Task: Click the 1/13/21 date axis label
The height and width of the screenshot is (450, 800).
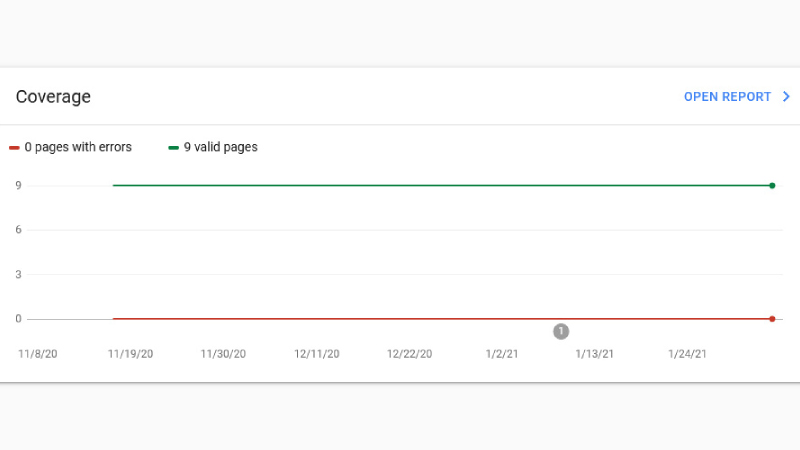Action: coord(595,354)
